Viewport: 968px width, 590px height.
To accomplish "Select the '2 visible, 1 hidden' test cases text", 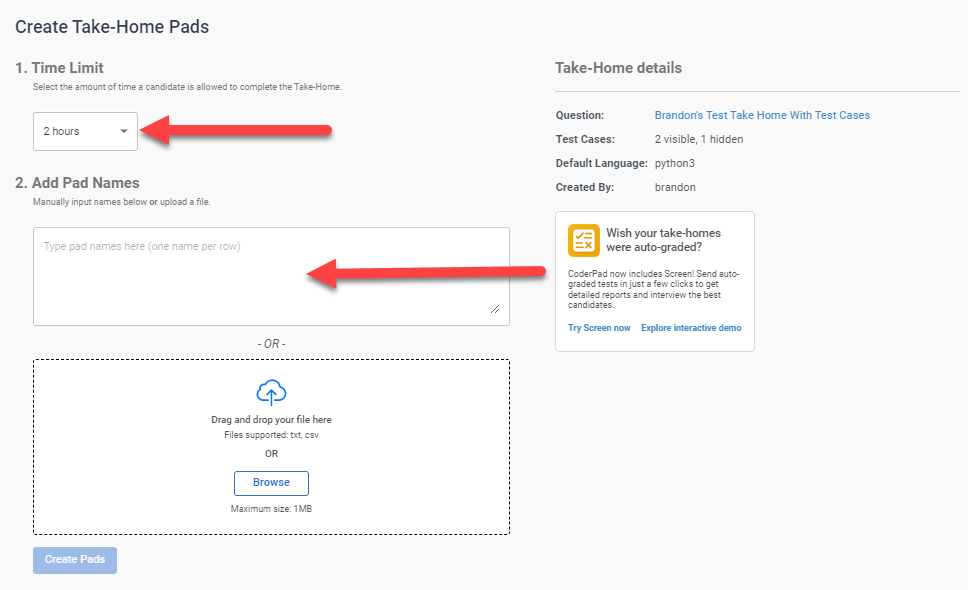I will [698, 139].
